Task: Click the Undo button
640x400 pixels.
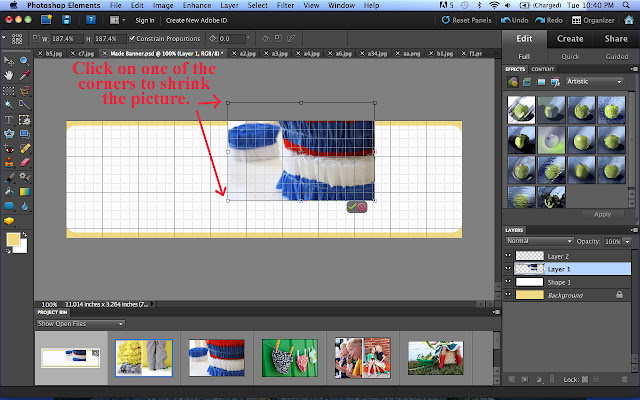Action: pos(516,20)
